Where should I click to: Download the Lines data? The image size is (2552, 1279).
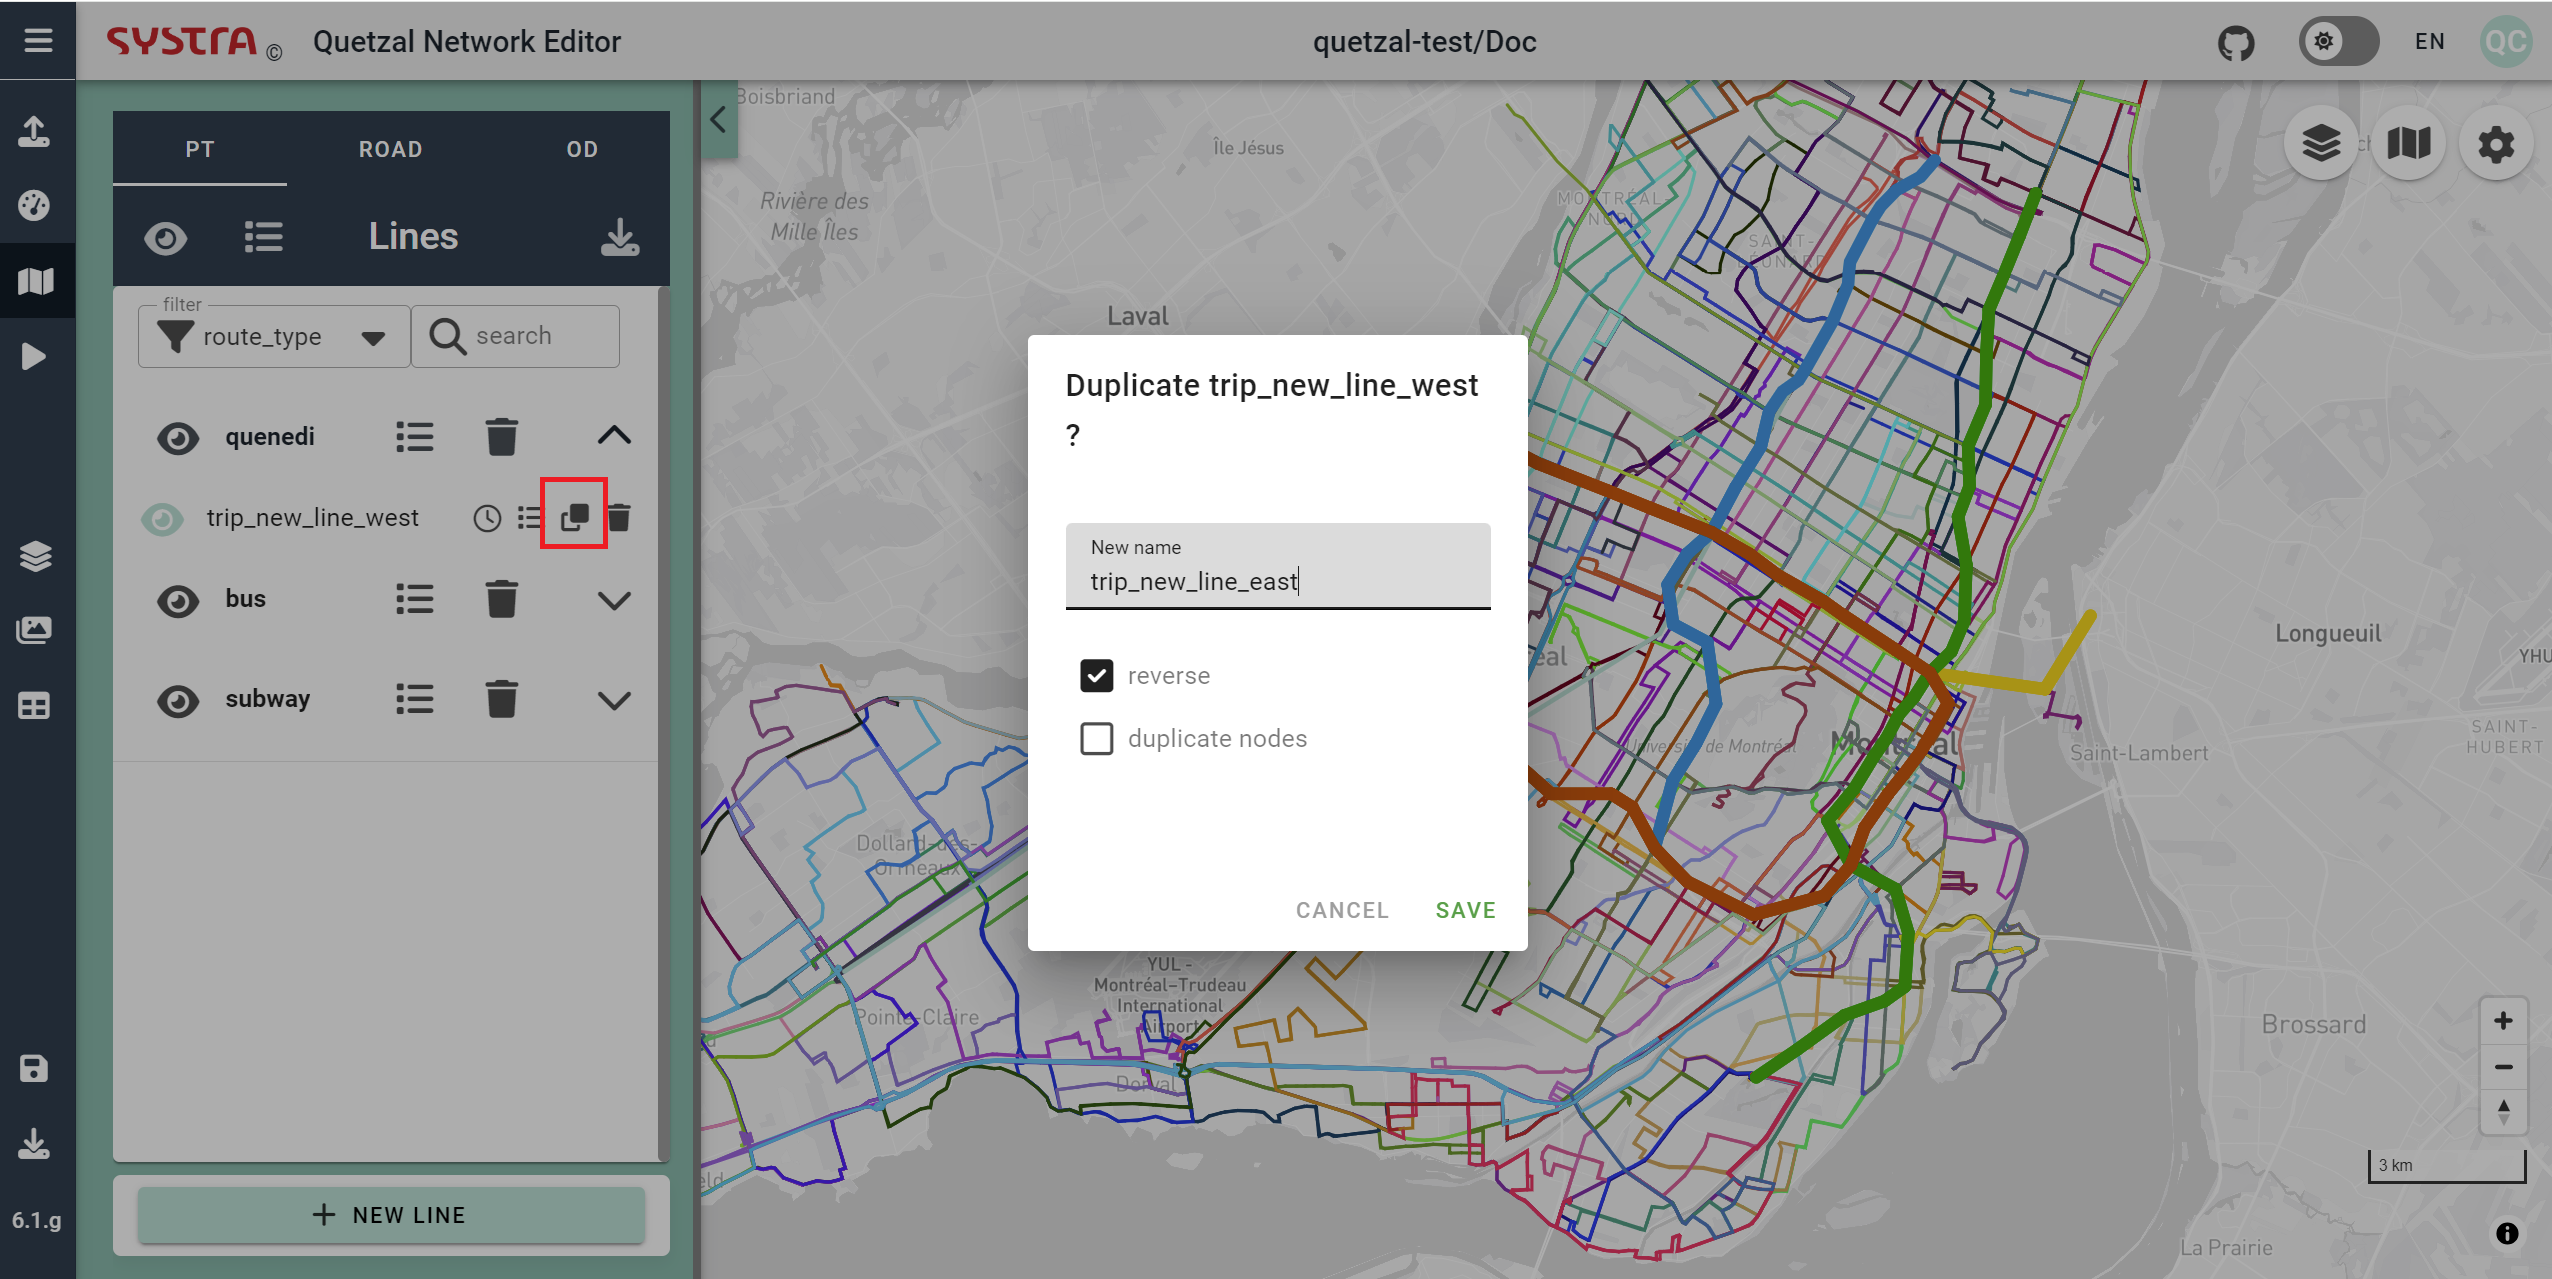(620, 237)
